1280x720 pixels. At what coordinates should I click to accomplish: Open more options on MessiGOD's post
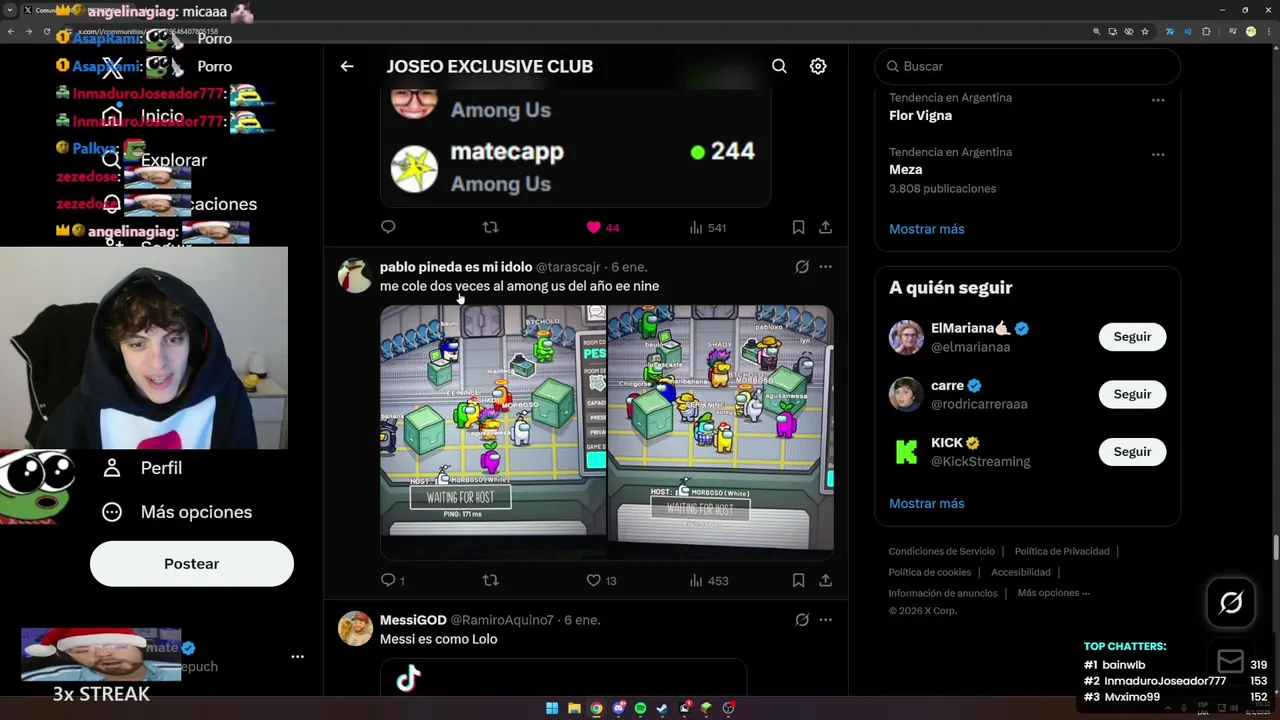825,620
